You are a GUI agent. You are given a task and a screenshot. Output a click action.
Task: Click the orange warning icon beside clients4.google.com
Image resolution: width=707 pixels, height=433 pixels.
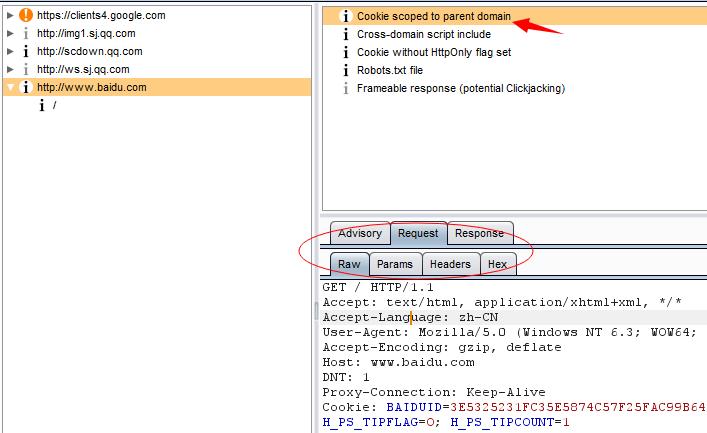coord(26,15)
